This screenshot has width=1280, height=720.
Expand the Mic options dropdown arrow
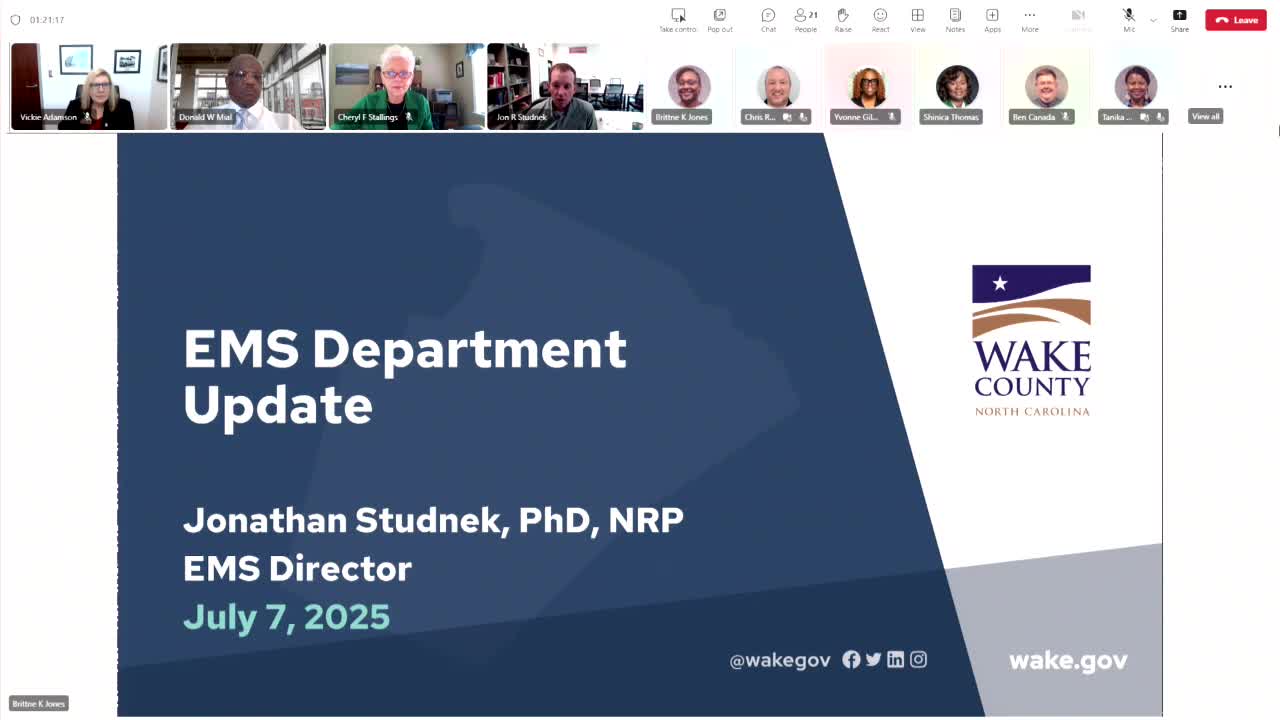click(1153, 20)
